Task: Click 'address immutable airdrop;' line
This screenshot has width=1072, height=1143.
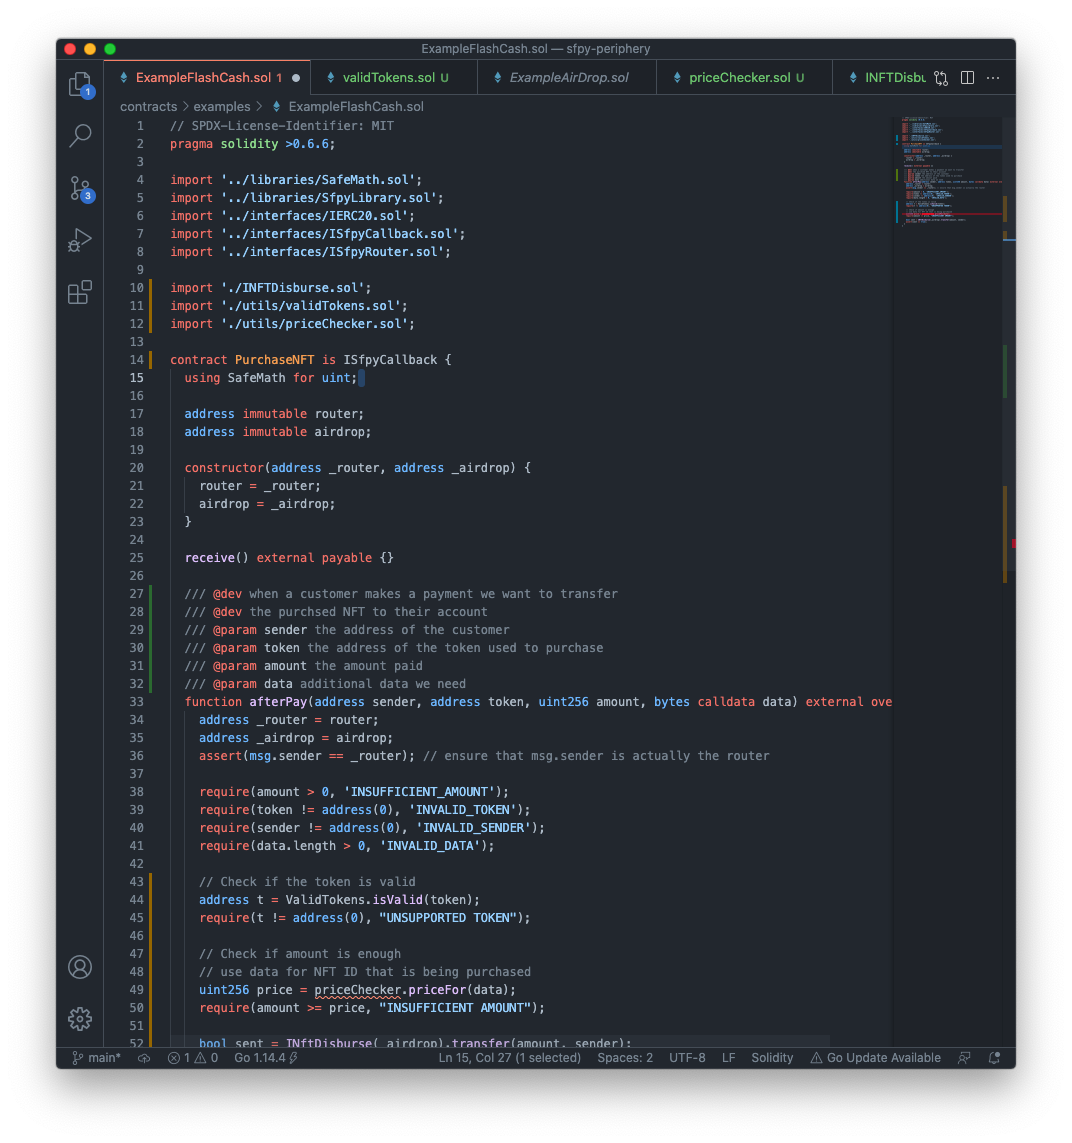Action: click(278, 432)
